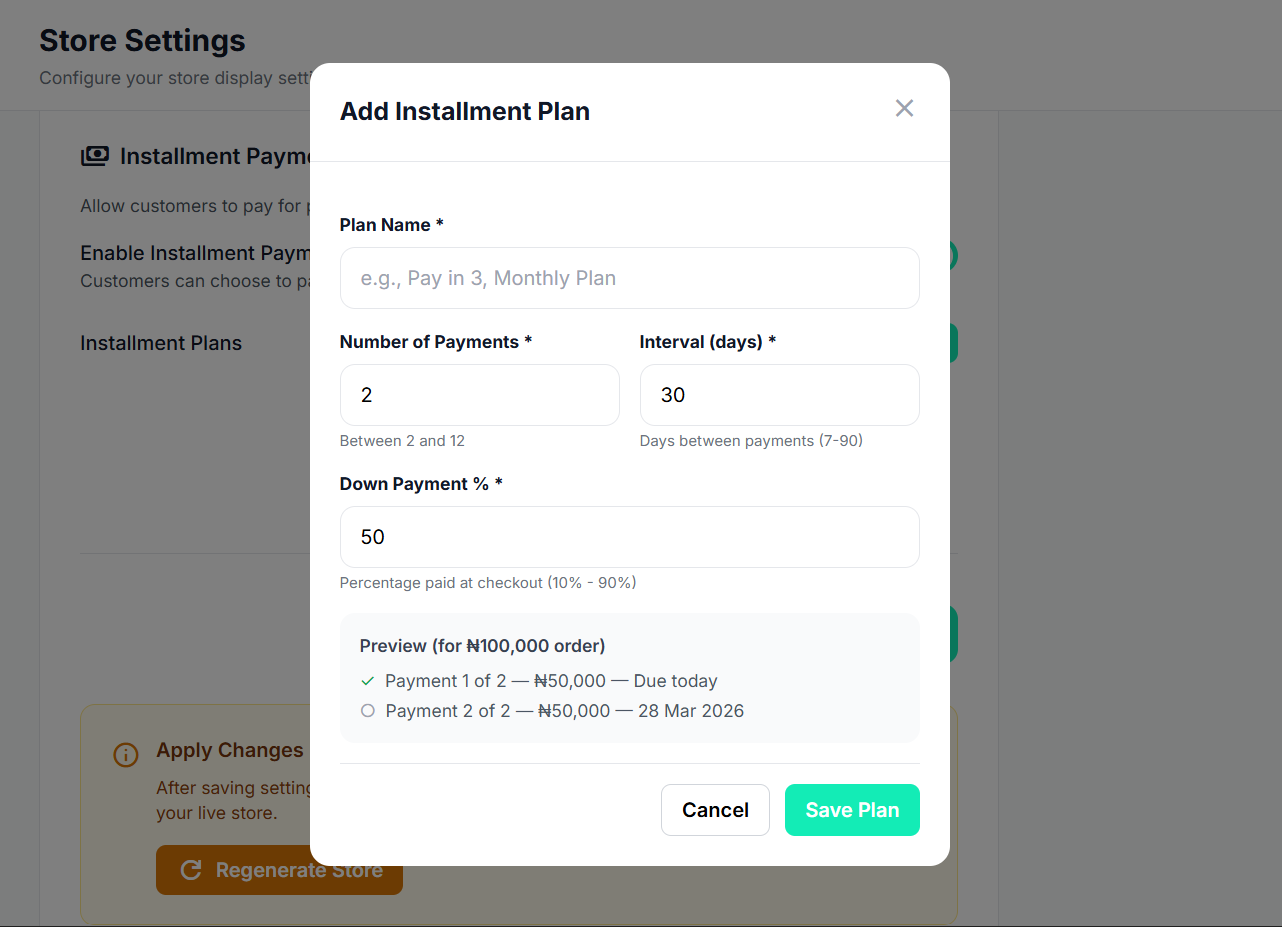Click the green checkmark beside Payment 1 of 2
Image resolution: width=1282 pixels, height=927 pixels.
pyautogui.click(x=368, y=680)
